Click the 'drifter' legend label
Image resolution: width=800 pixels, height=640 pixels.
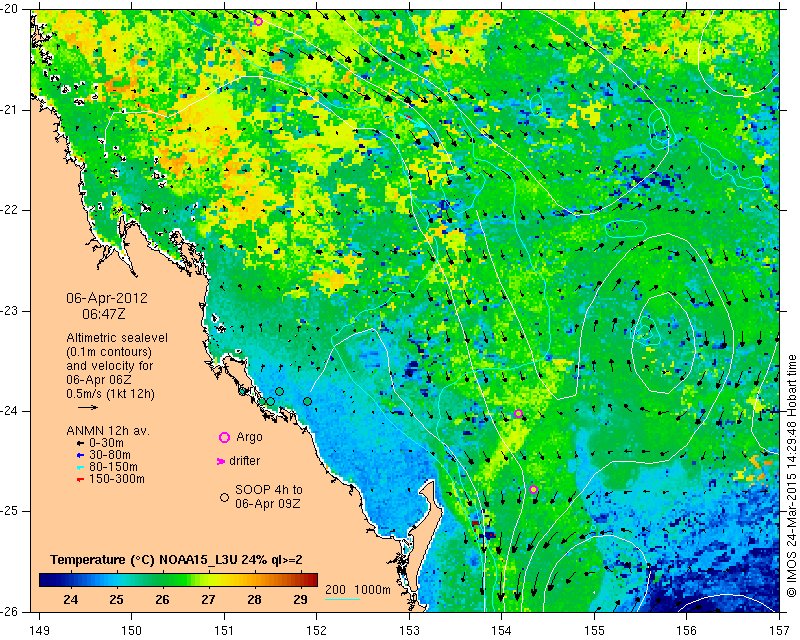pos(244,461)
